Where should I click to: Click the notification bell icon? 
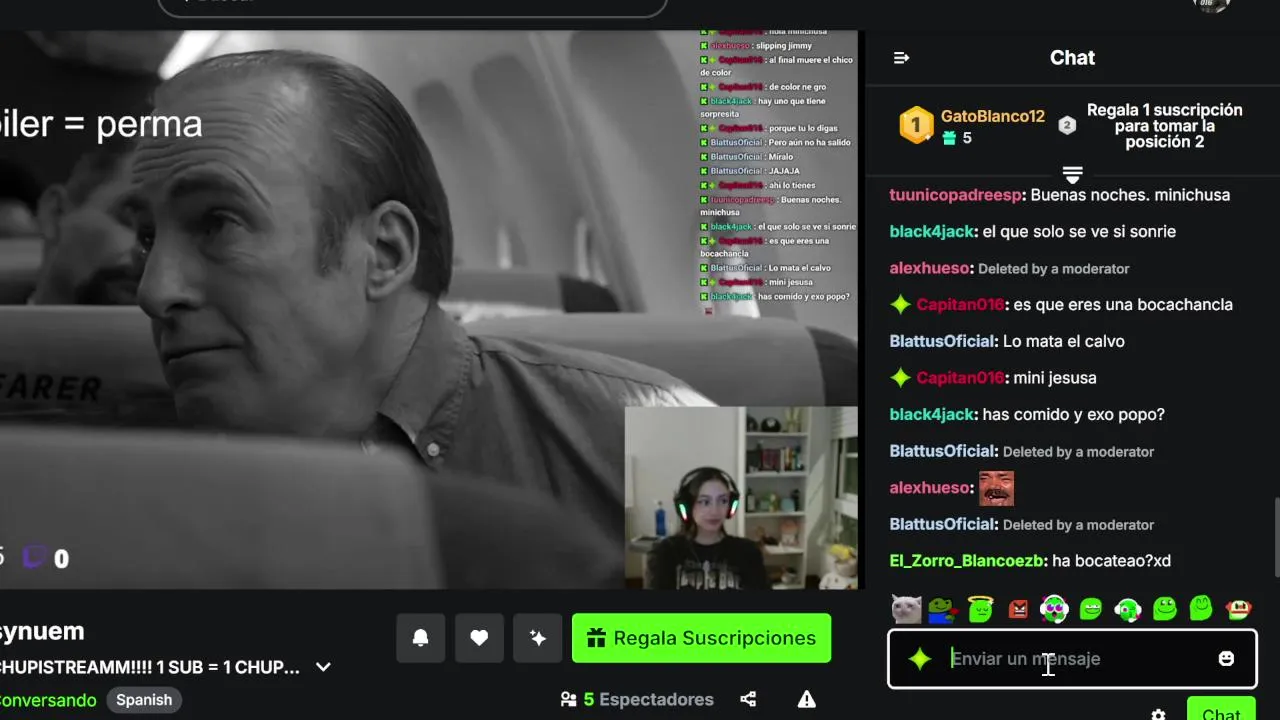point(421,638)
